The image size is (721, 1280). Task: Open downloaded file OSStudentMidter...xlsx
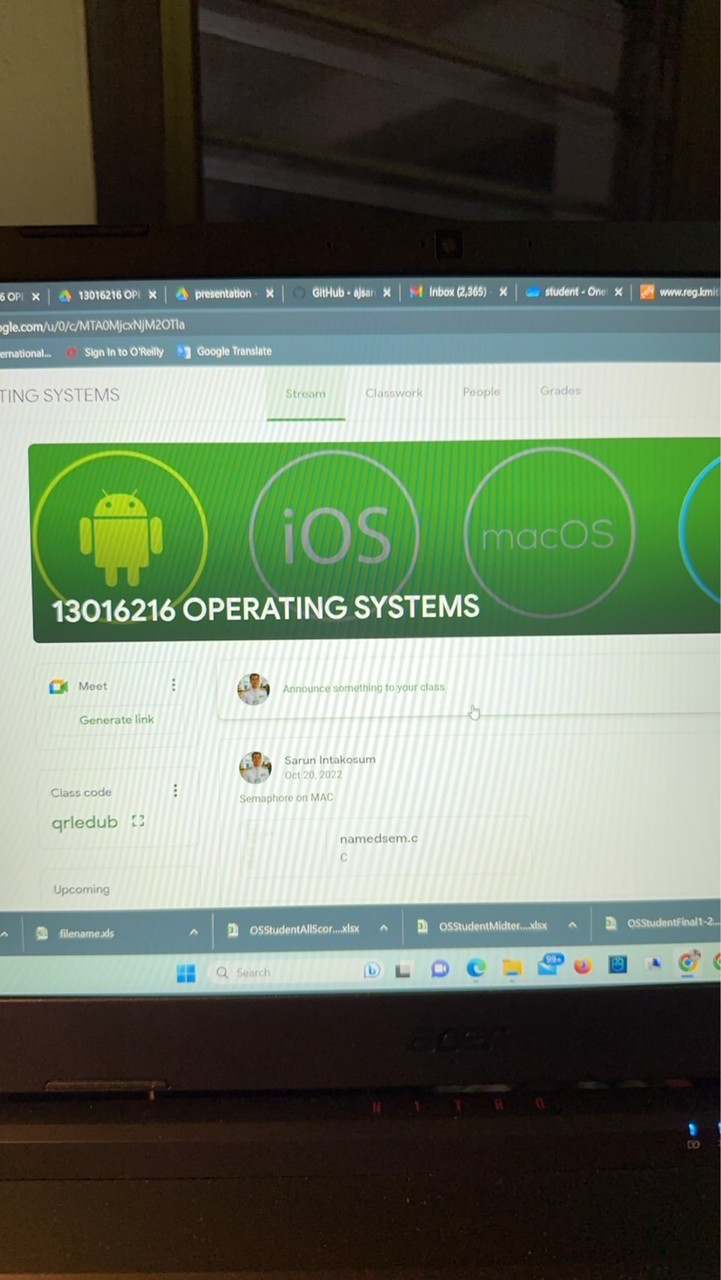pos(483,926)
